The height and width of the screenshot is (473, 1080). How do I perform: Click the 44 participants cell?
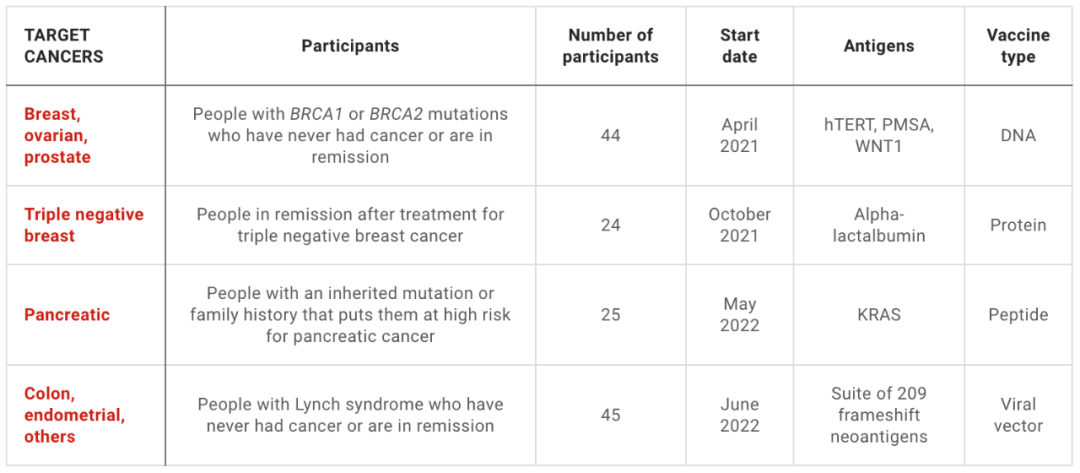[x=610, y=136]
